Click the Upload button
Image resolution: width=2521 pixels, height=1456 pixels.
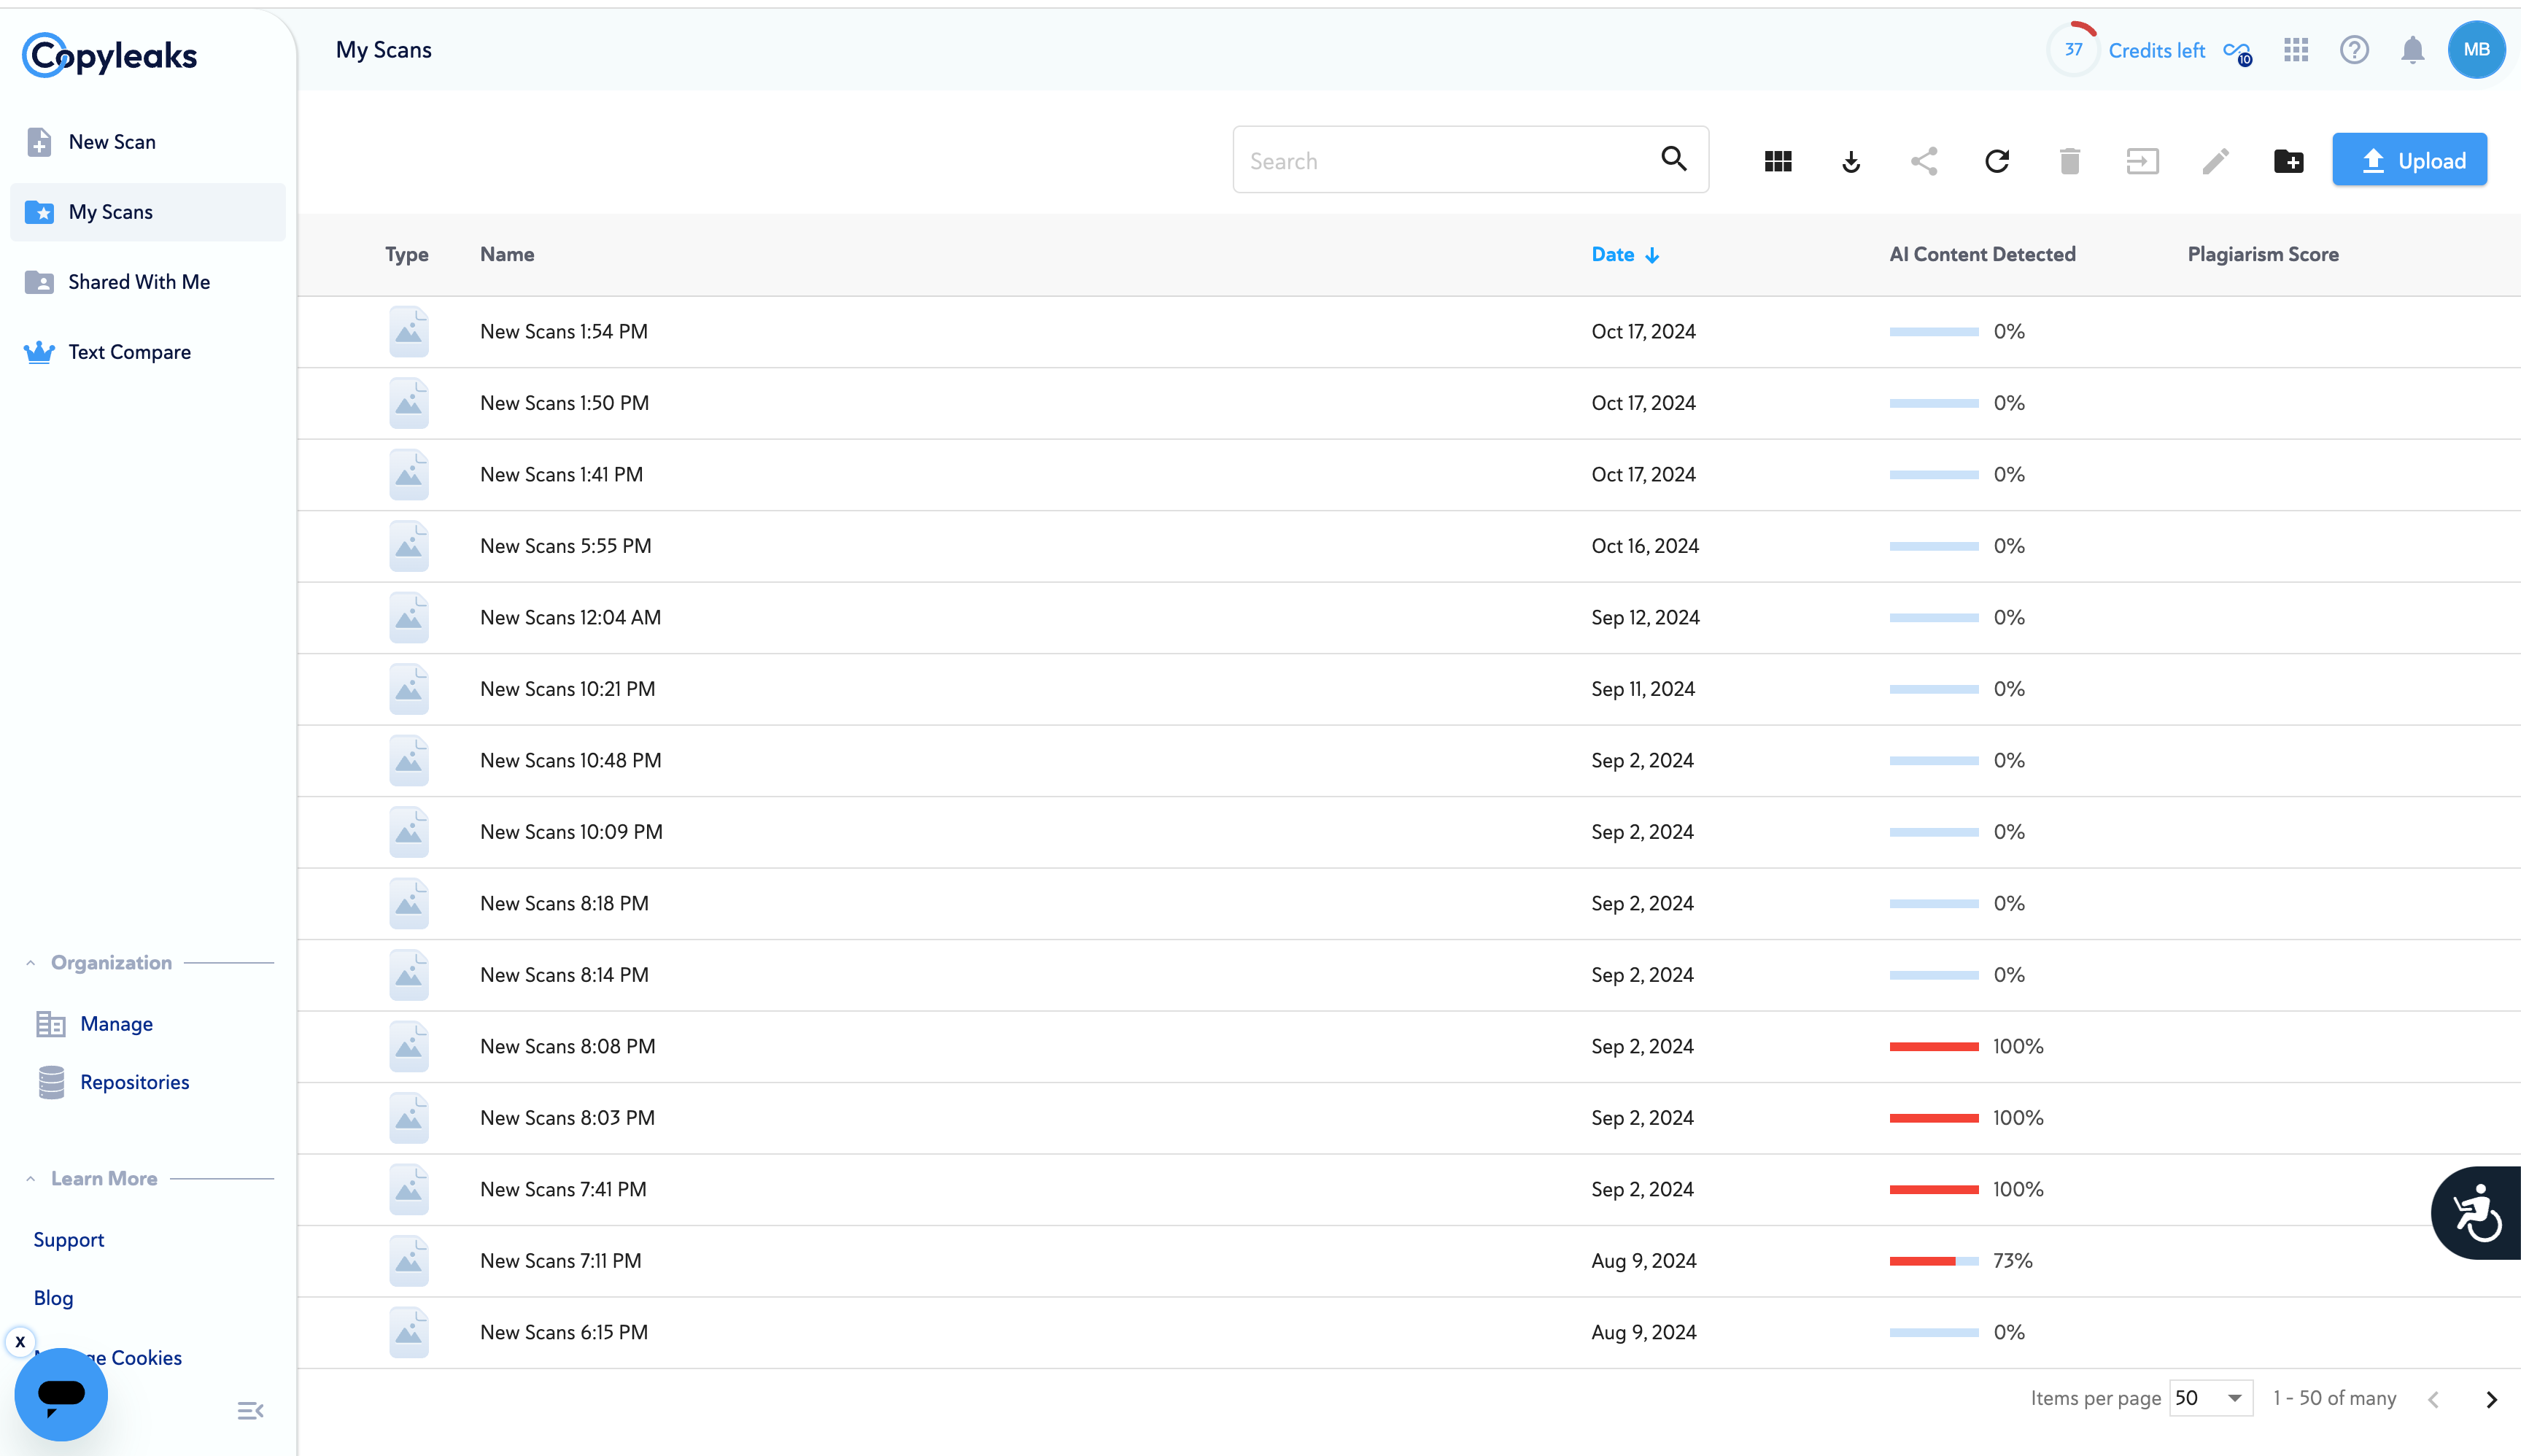click(2410, 161)
